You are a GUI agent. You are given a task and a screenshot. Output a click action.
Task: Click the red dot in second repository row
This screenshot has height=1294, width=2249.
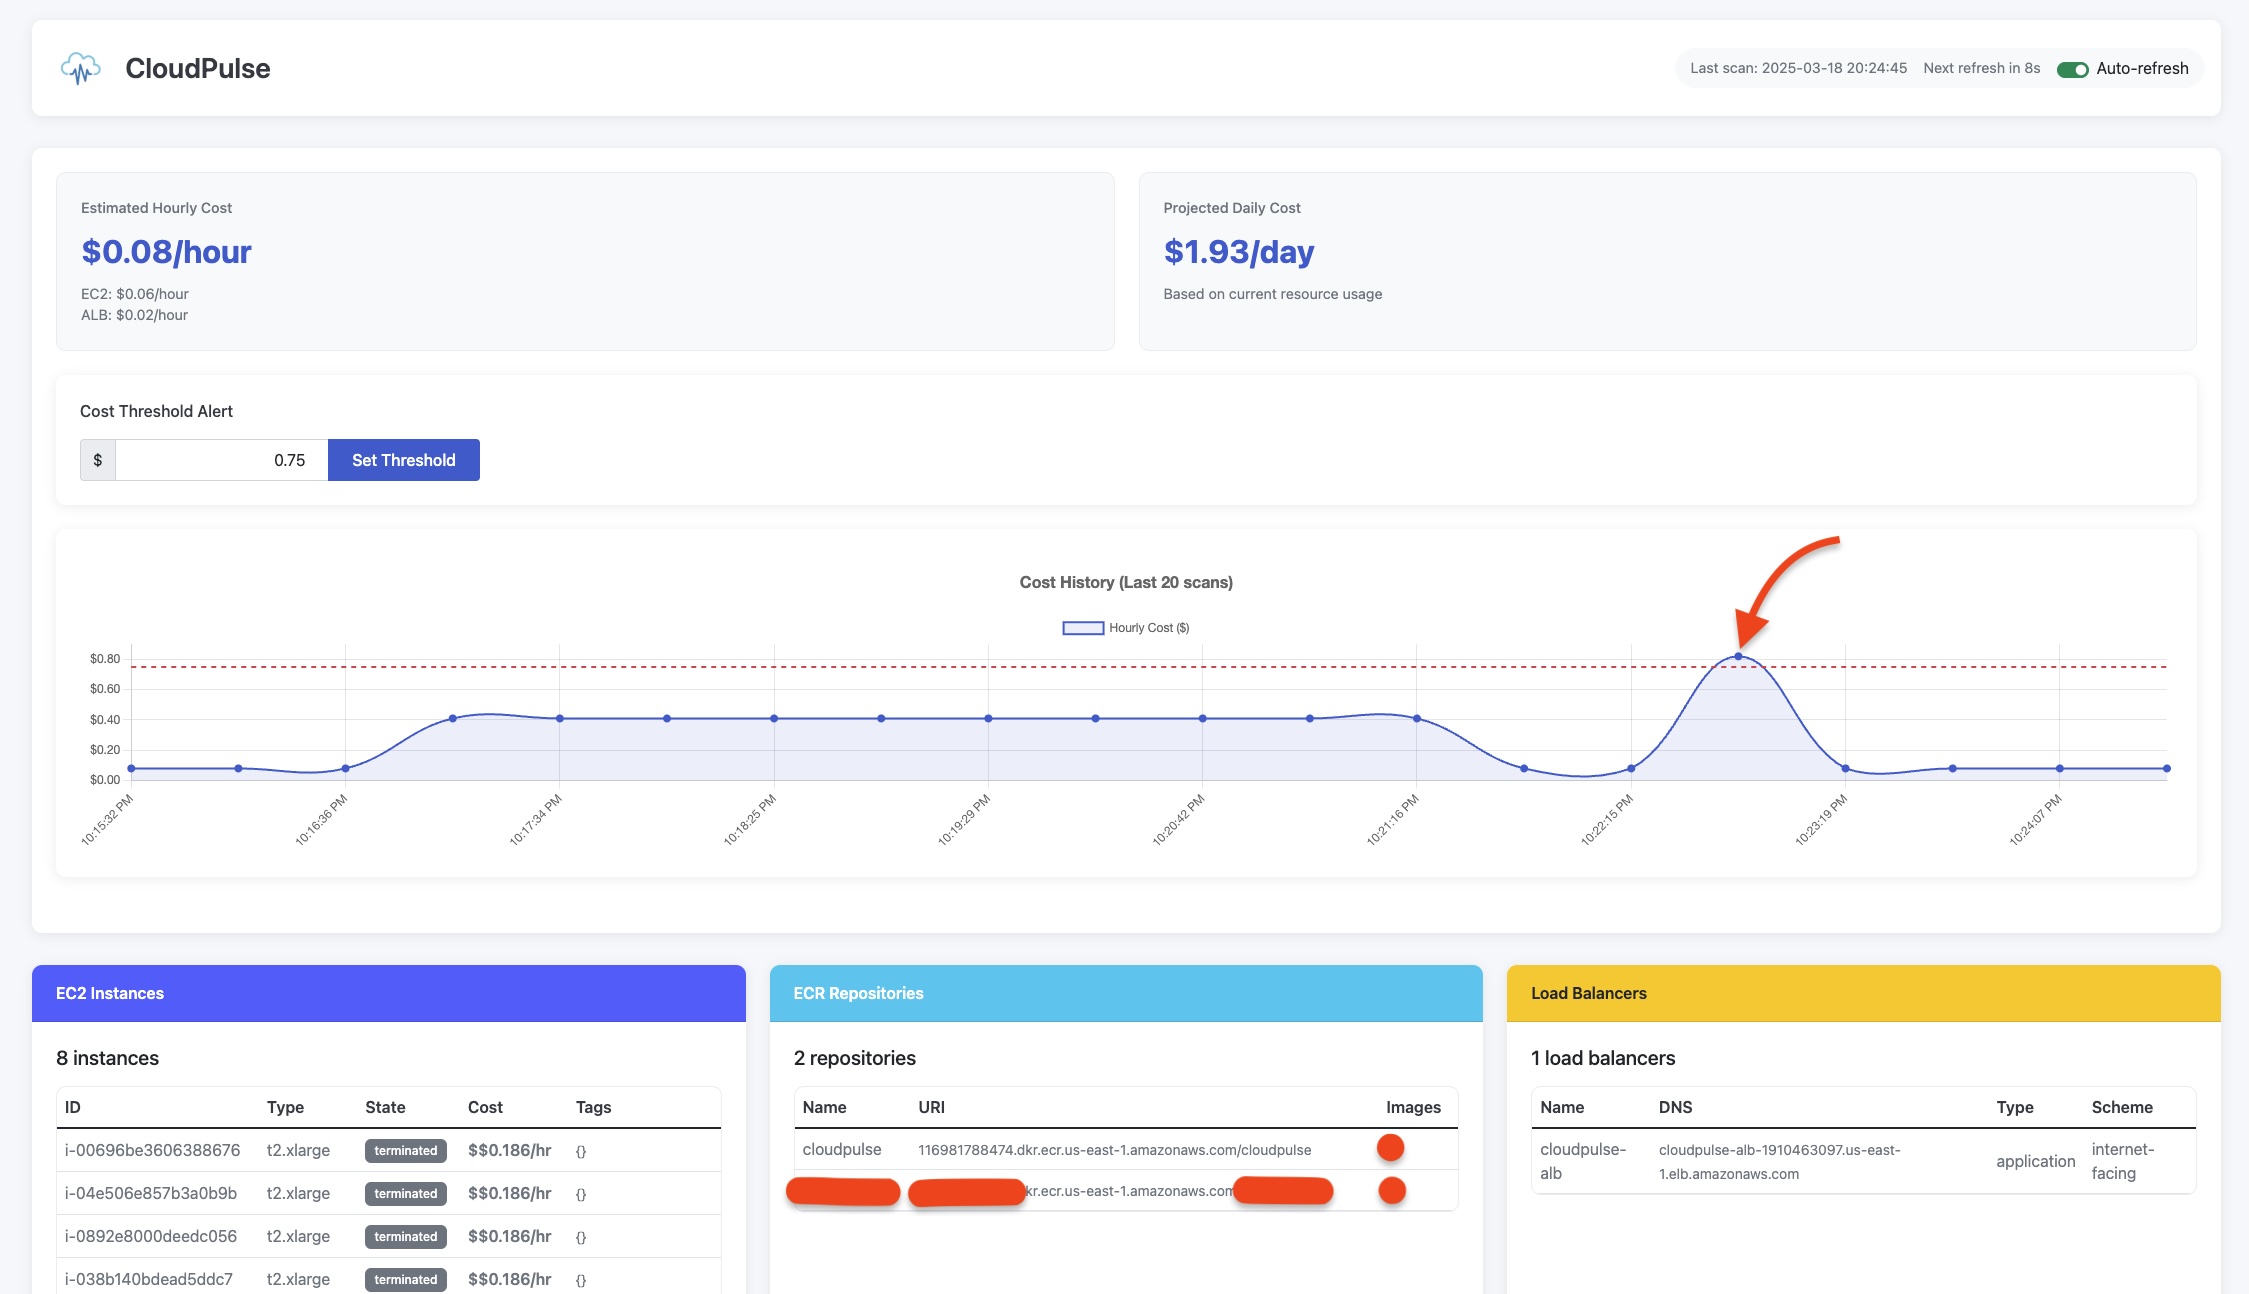tap(1391, 1190)
